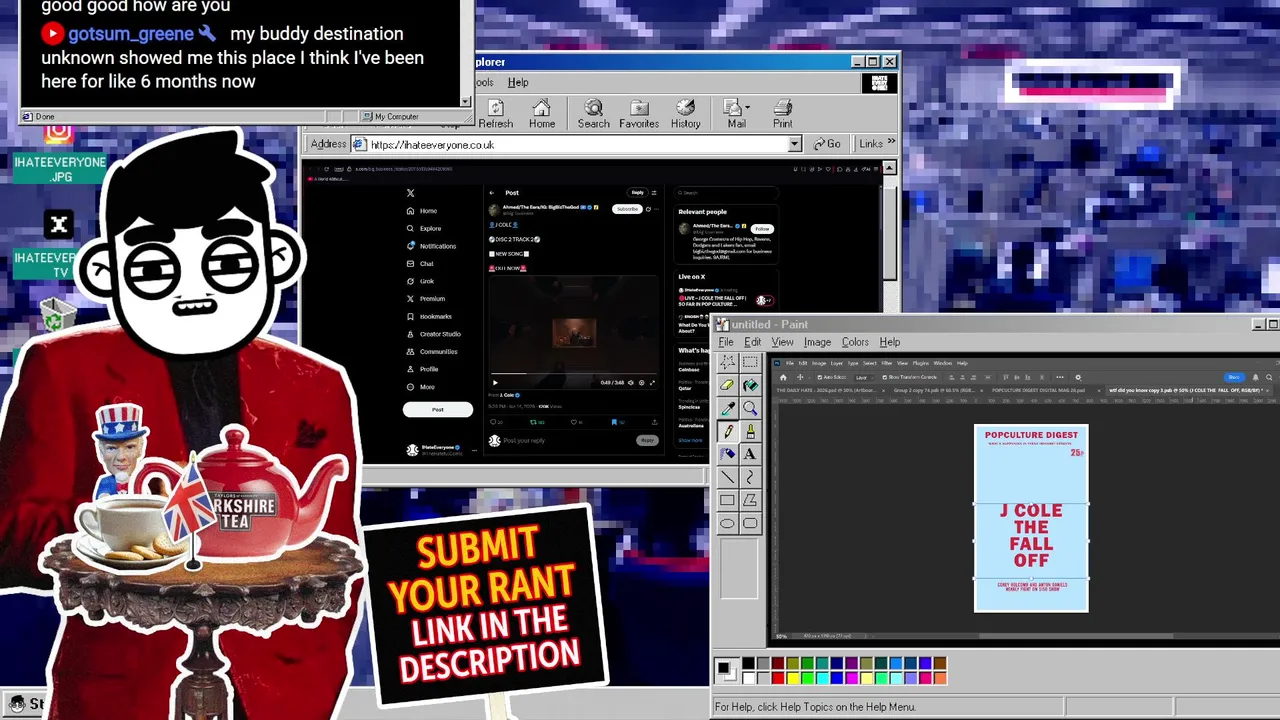
Task: Open Notifications in the X sidebar
Action: point(431,246)
